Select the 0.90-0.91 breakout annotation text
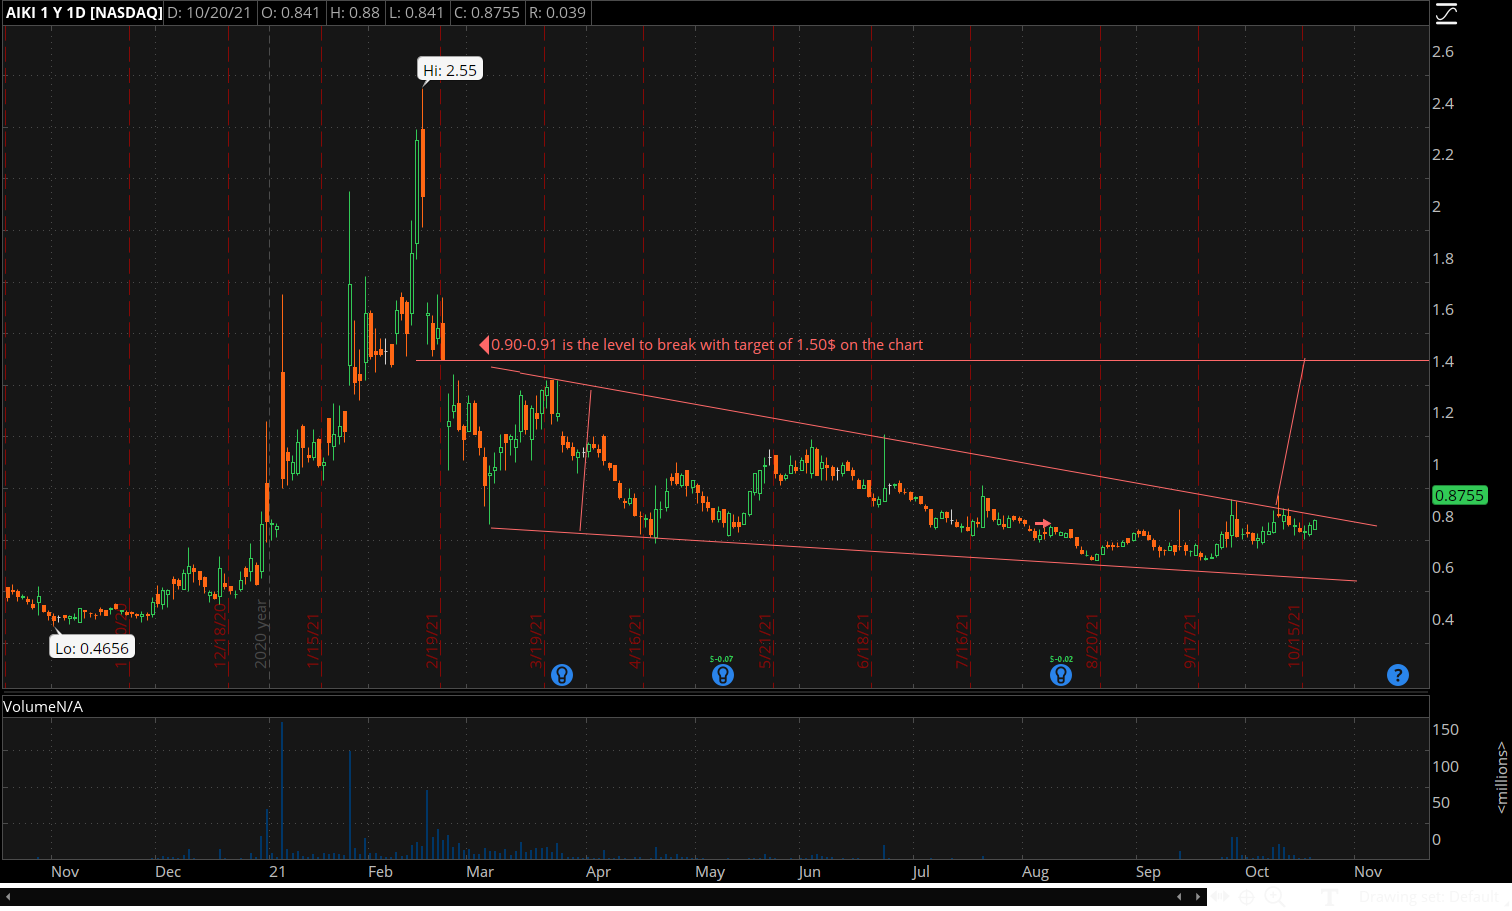Screen dimensions: 1512x911 point(707,345)
